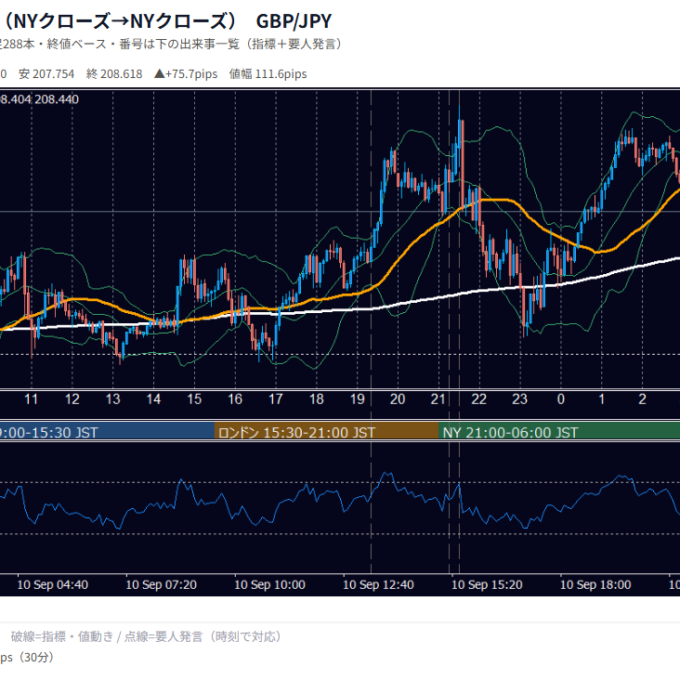Click the 10 Sep 10:00 time label
The image size is (680, 680).
(x=270, y=585)
